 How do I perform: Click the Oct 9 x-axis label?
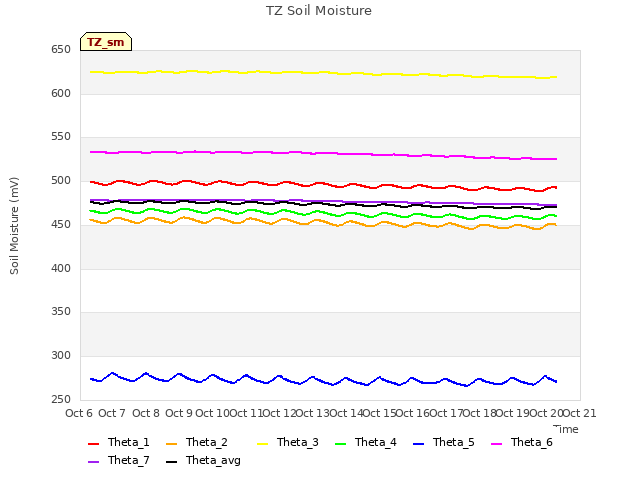click(x=179, y=413)
